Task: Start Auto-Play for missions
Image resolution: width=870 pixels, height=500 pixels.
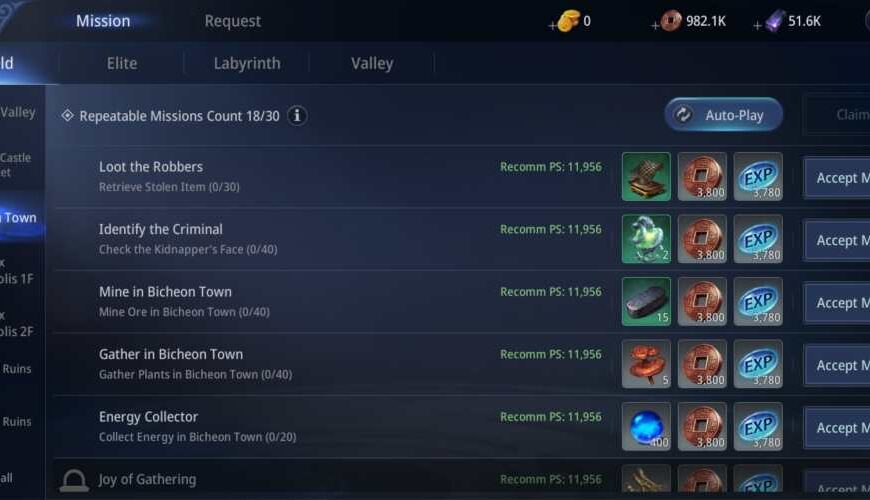Action: [724, 115]
